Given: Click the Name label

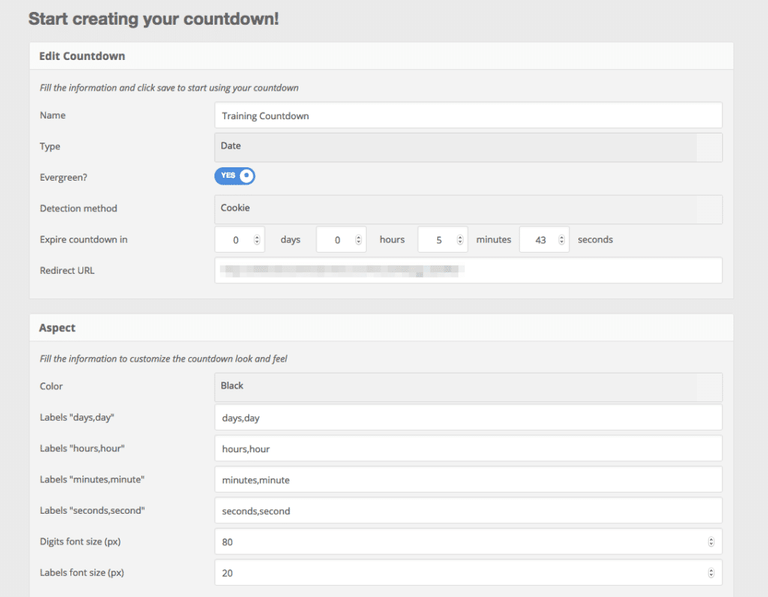Looking at the screenshot, I should [x=53, y=115].
